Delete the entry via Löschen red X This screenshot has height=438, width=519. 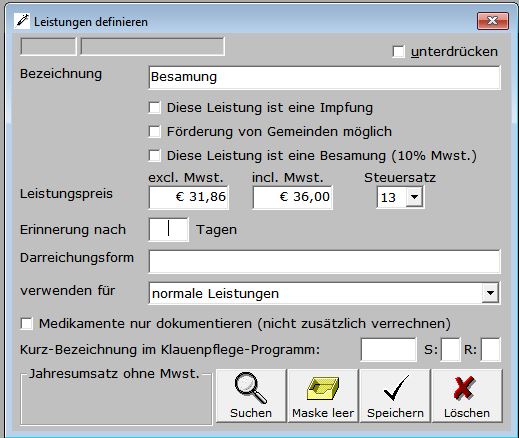tap(467, 396)
